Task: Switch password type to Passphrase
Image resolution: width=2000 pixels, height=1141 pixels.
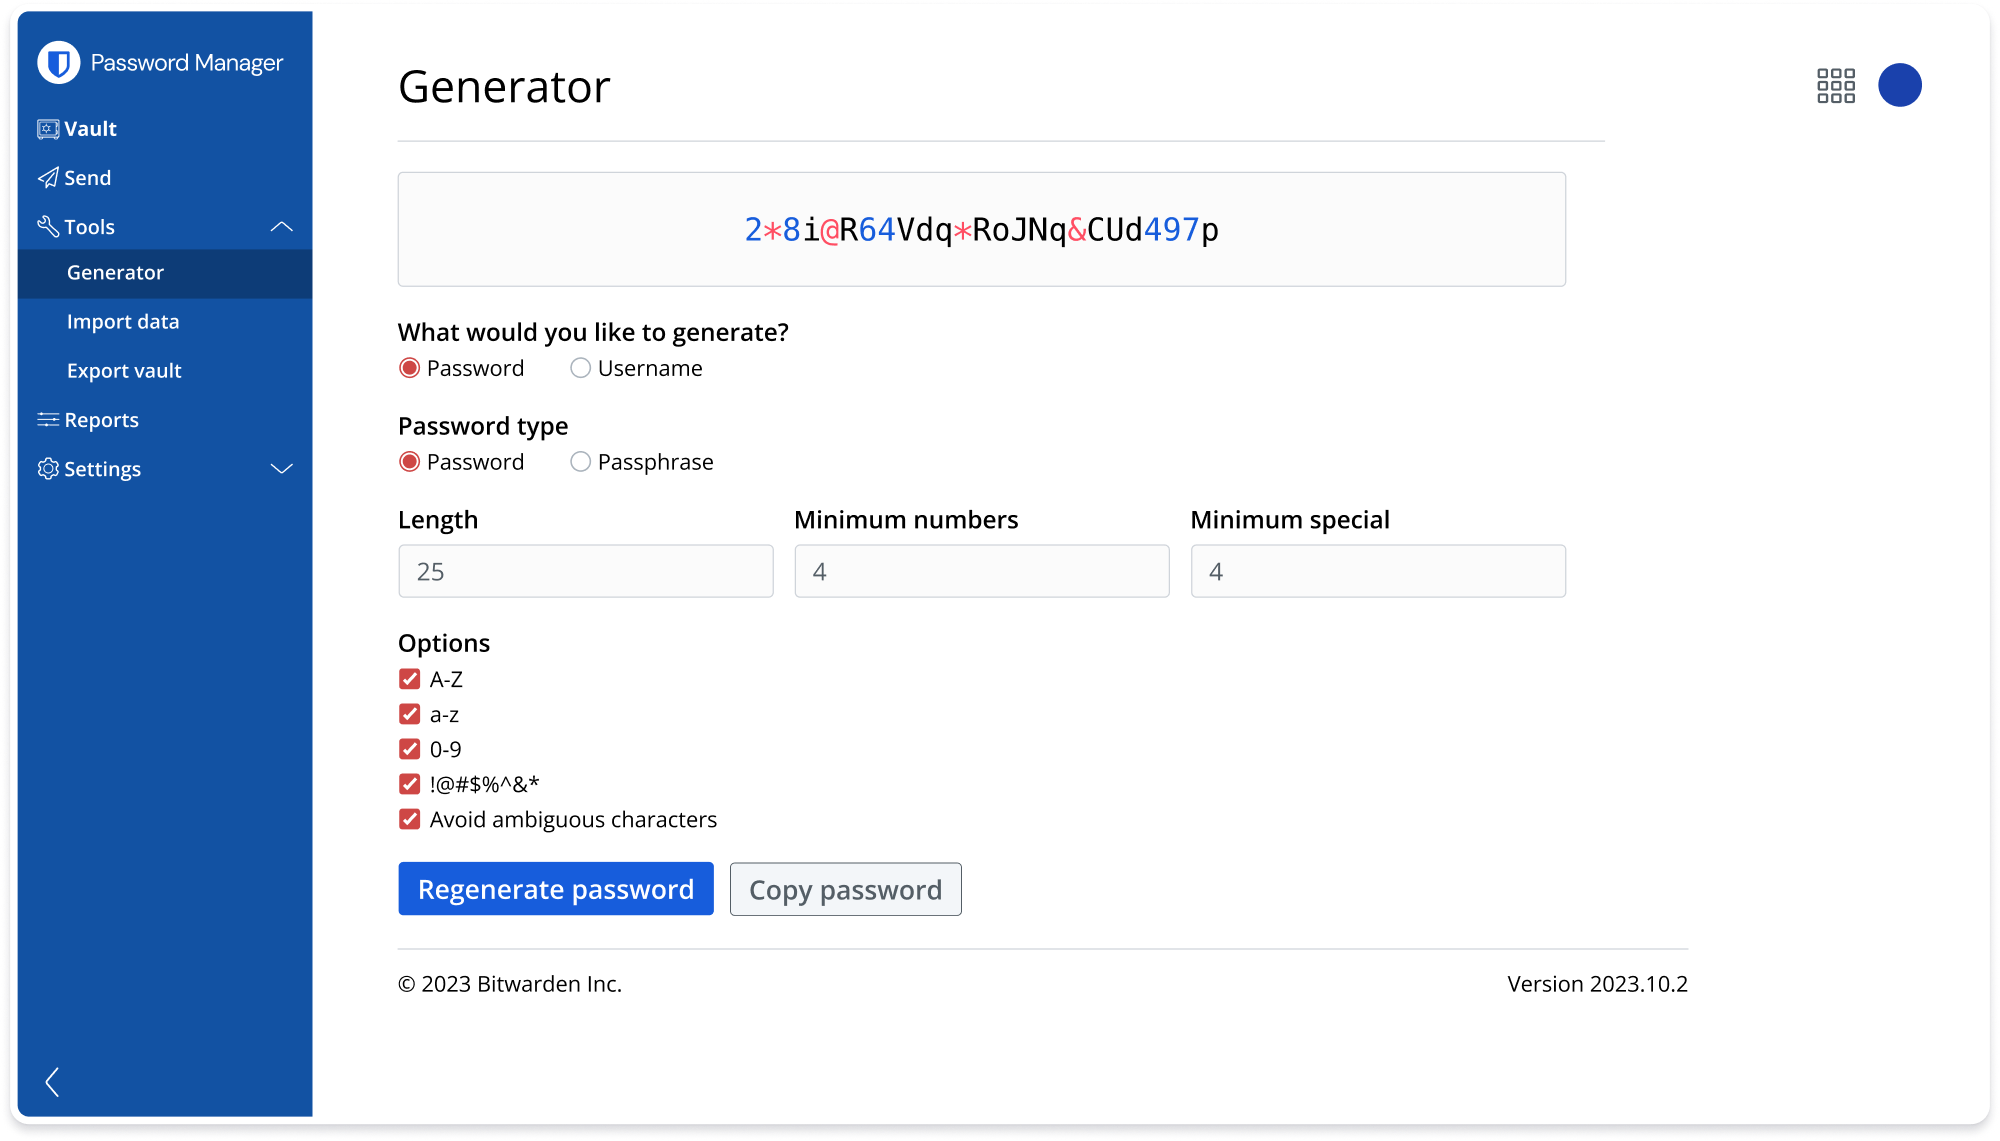Action: (x=580, y=461)
